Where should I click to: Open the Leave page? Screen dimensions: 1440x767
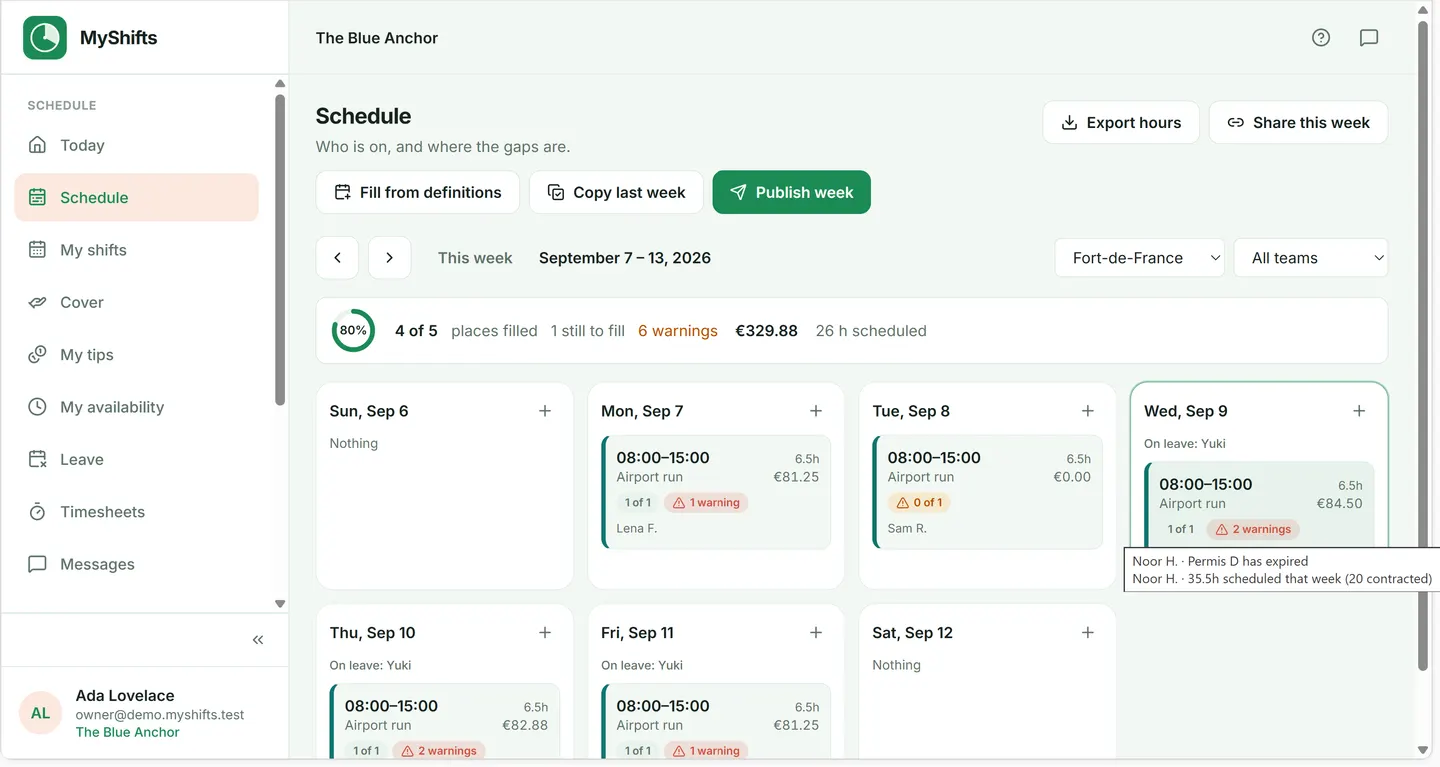[x=137, y=459]
